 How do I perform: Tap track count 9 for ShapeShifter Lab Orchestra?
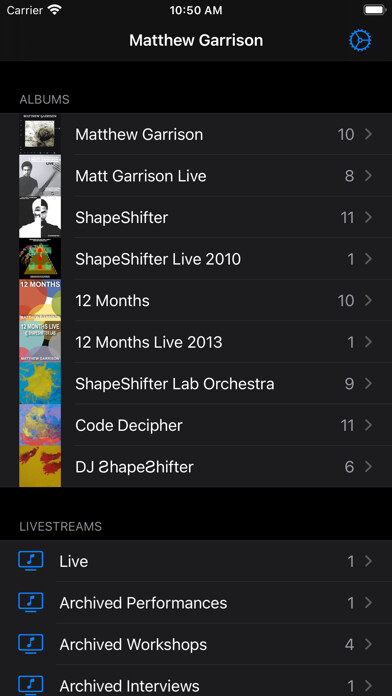coord(349,384)
